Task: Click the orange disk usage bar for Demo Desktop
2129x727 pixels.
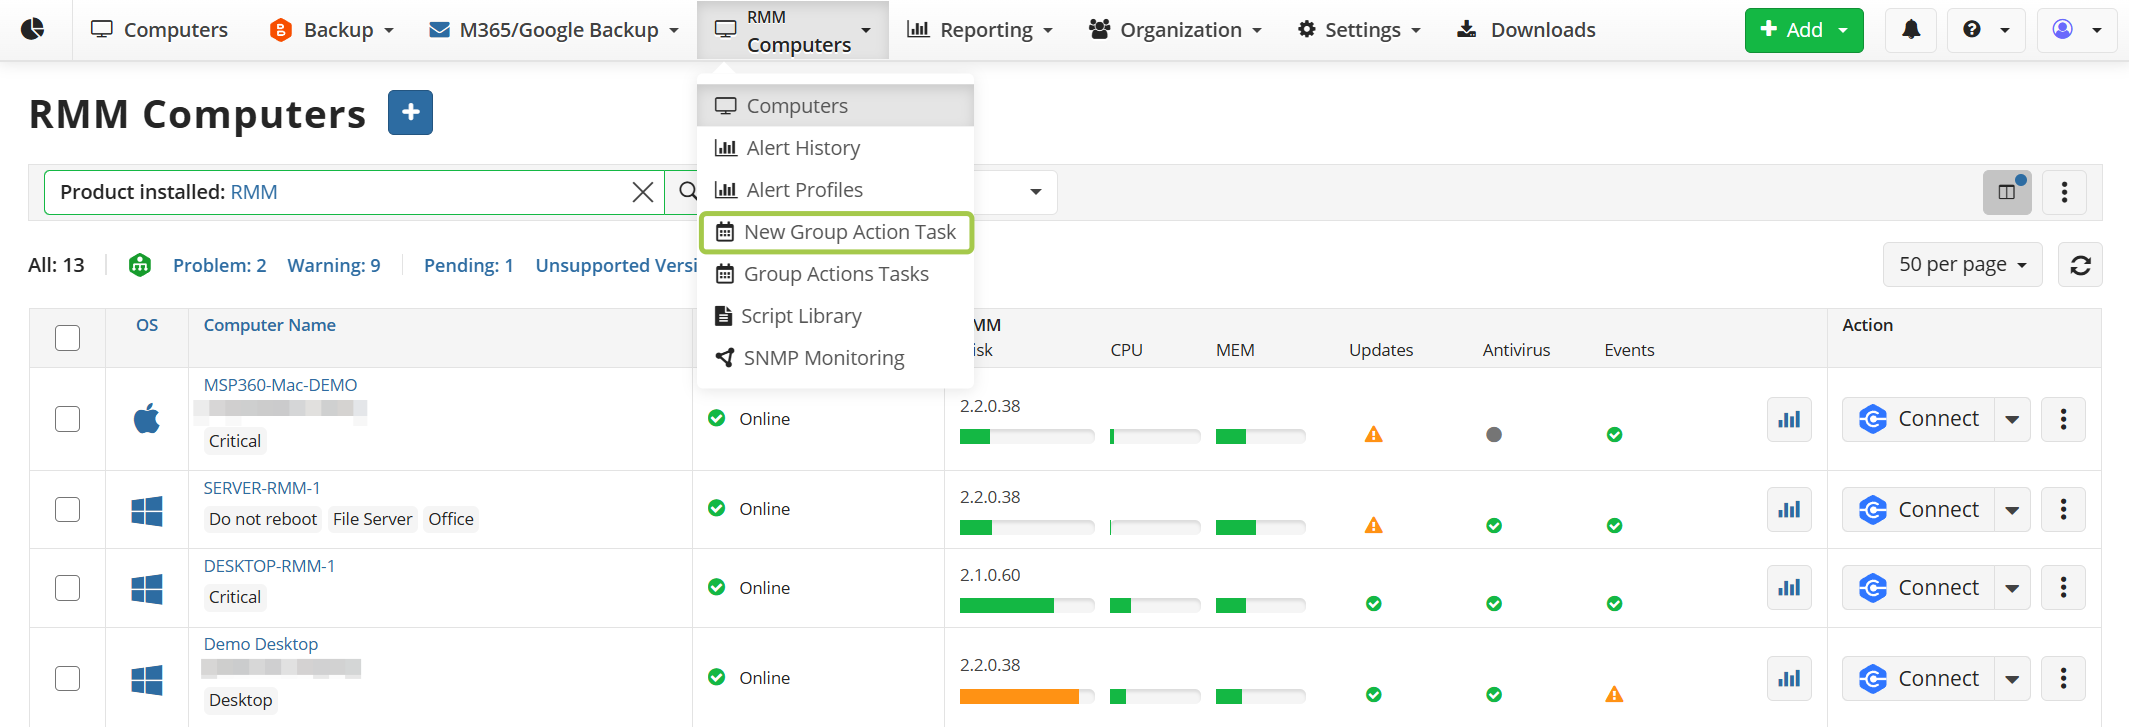Action: (1018, 696)
